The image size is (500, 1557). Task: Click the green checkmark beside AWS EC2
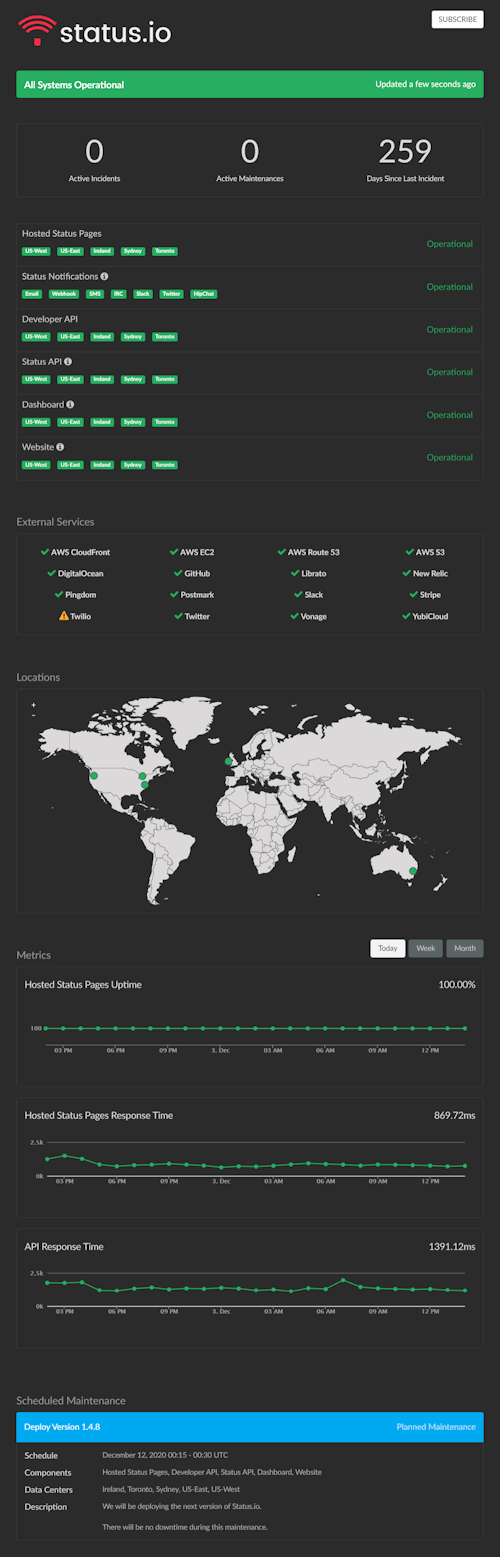click(175, 552)
